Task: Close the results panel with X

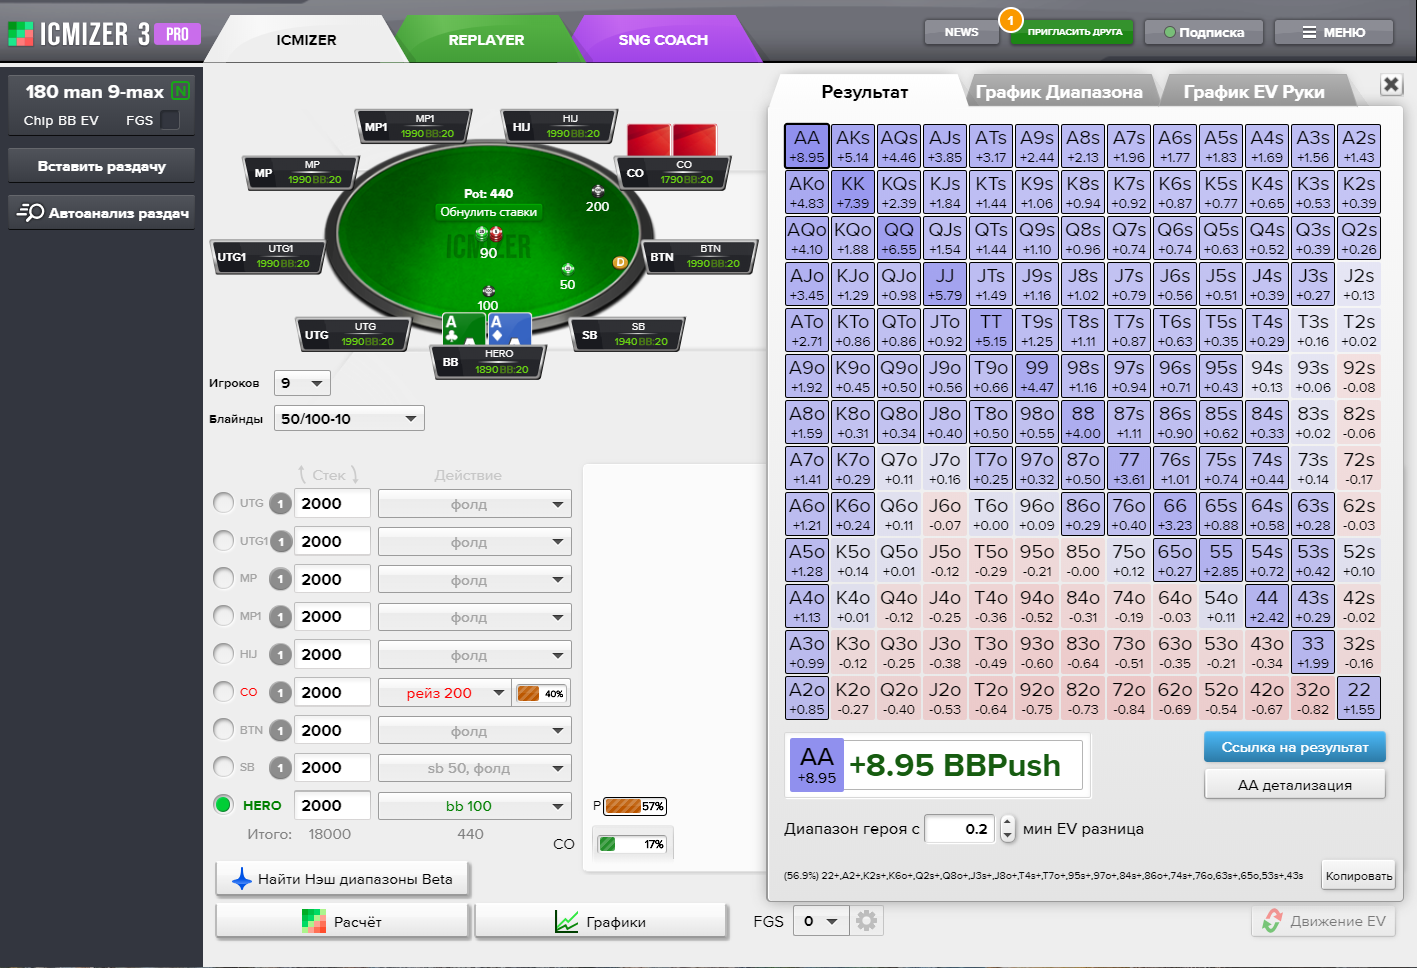Action: pos(1391,84)
